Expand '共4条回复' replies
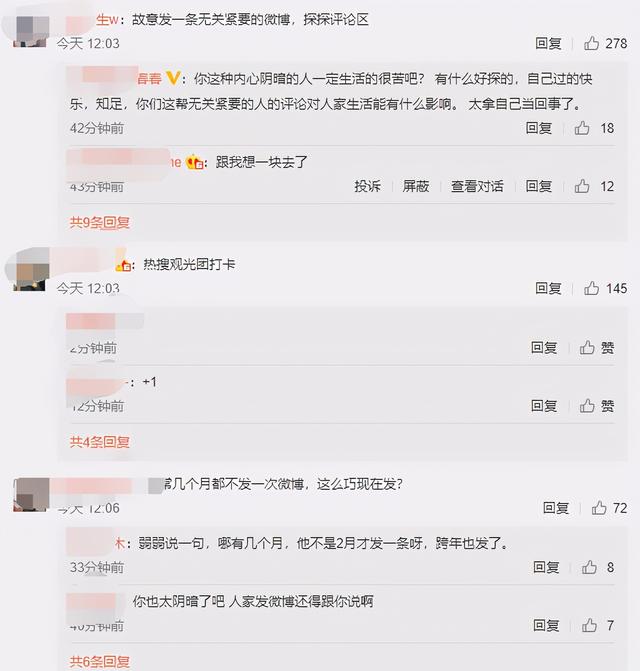The width and height of the screenshot is (640, 671). click(100, 441)
